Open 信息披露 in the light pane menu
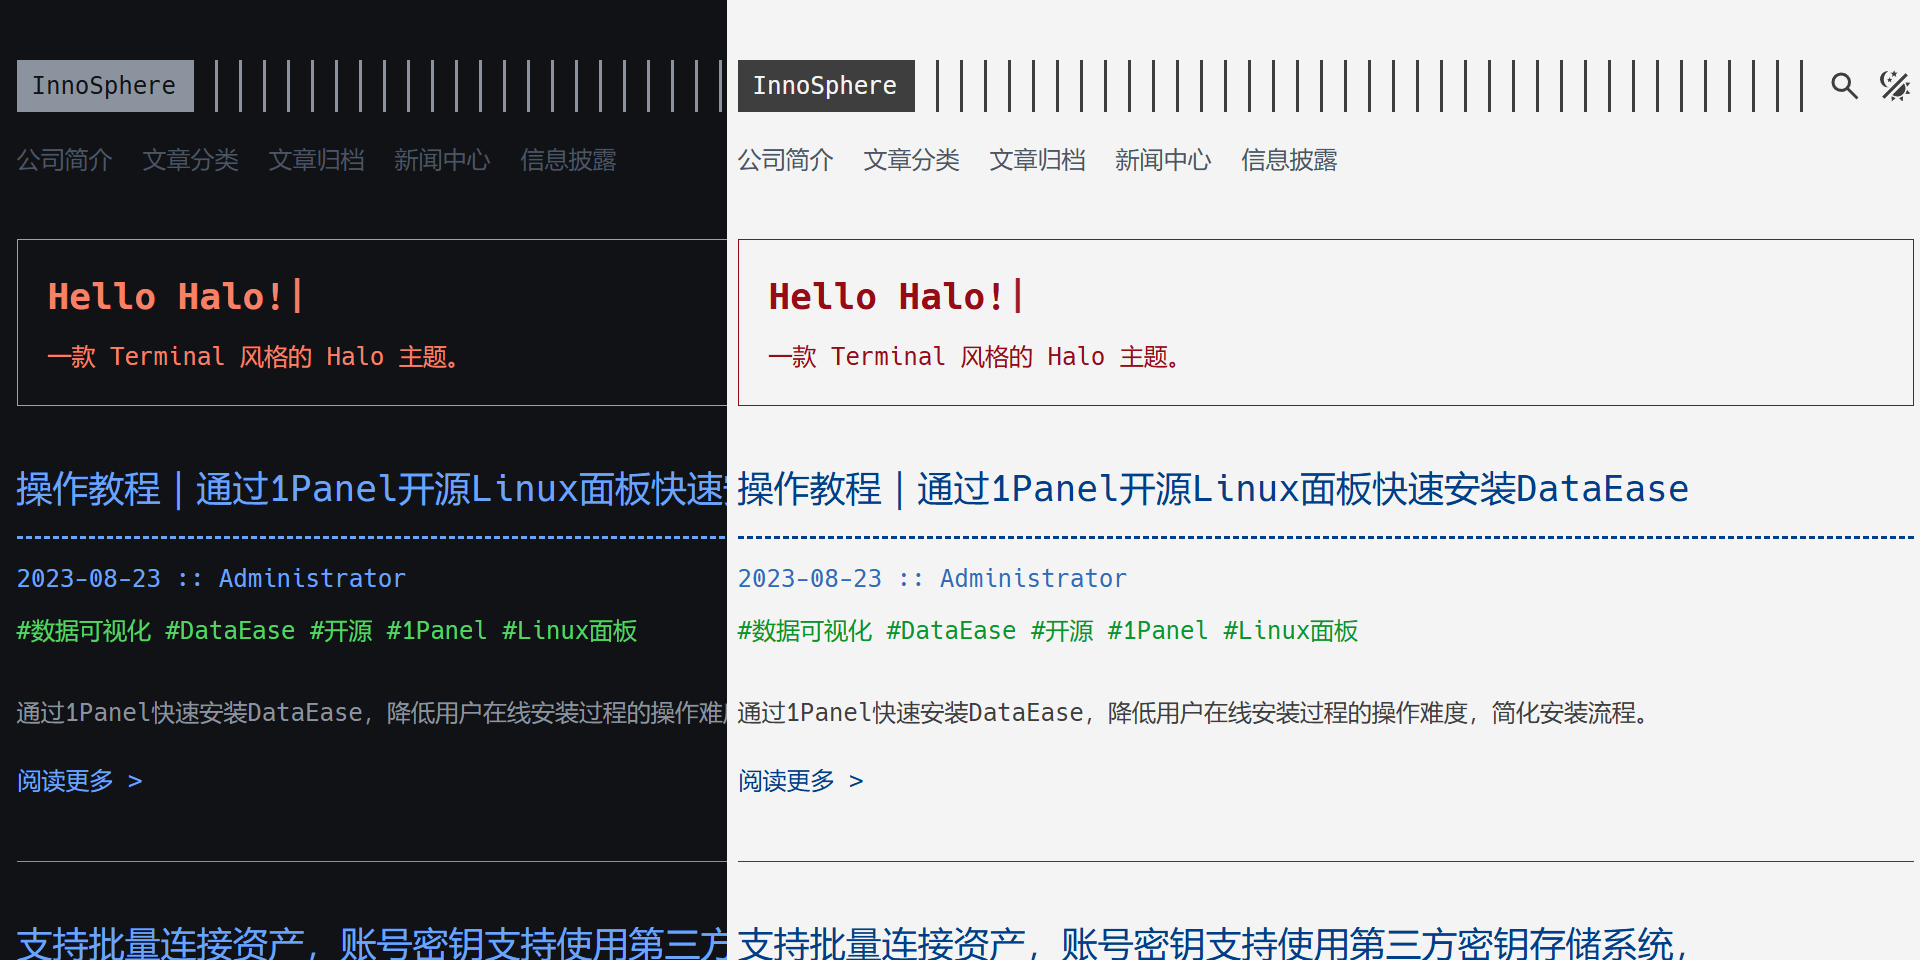1920x960 pixels. [x=1289, y=160]
